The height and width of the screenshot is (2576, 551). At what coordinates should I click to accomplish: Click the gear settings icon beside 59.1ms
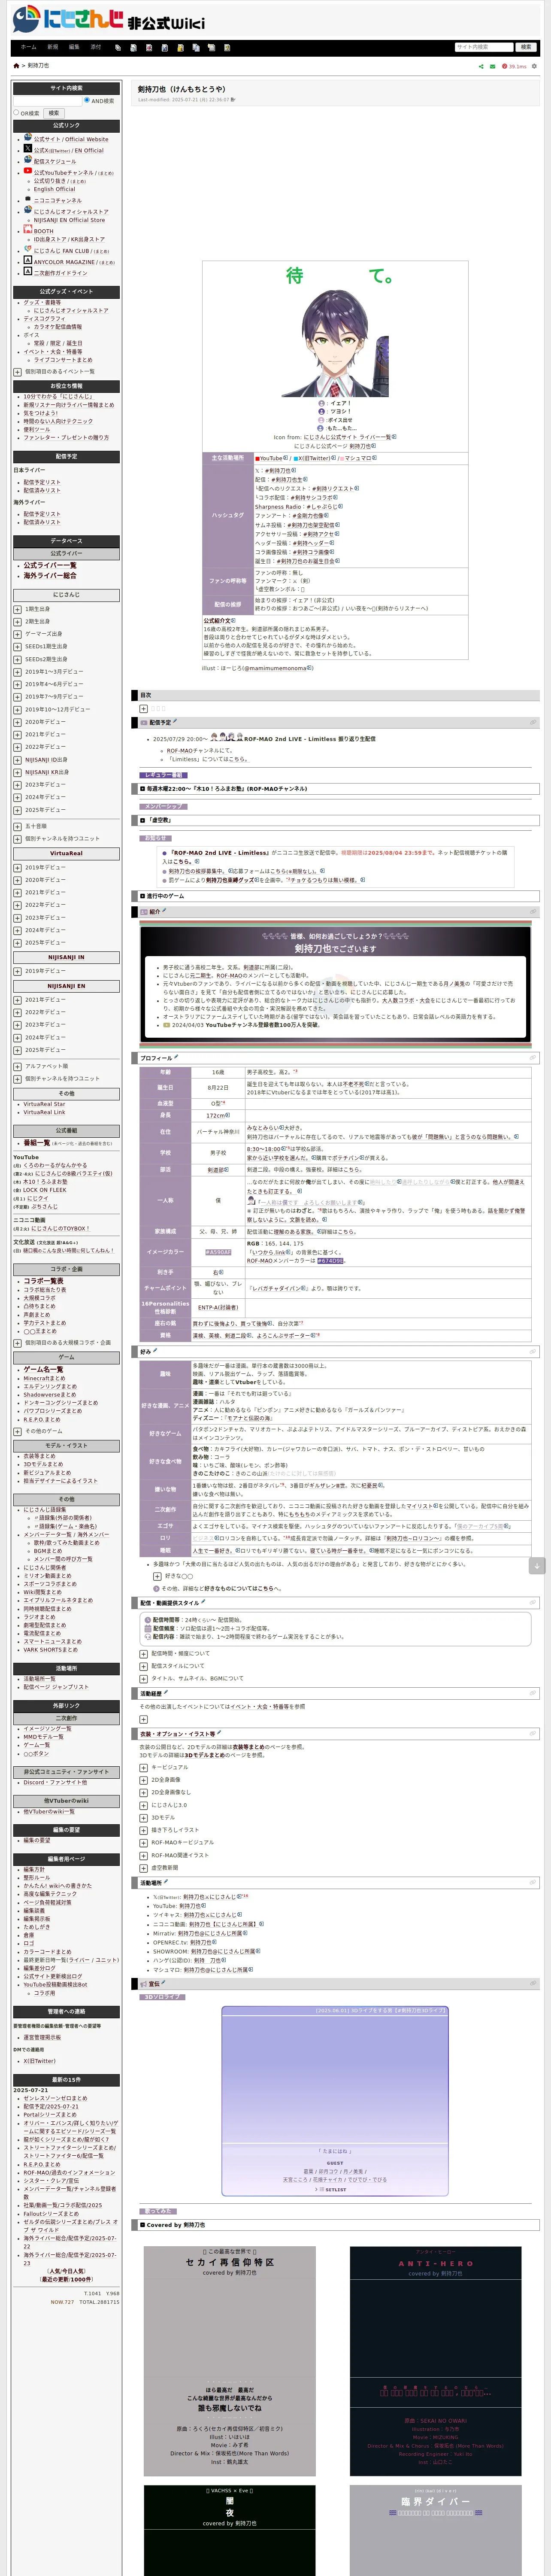tap(534, 66)
